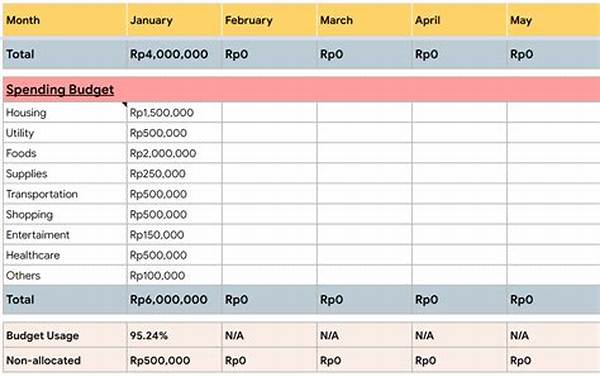Click the February column header
The height and width of the screenshot is (377, 600).
coord(269,20)
